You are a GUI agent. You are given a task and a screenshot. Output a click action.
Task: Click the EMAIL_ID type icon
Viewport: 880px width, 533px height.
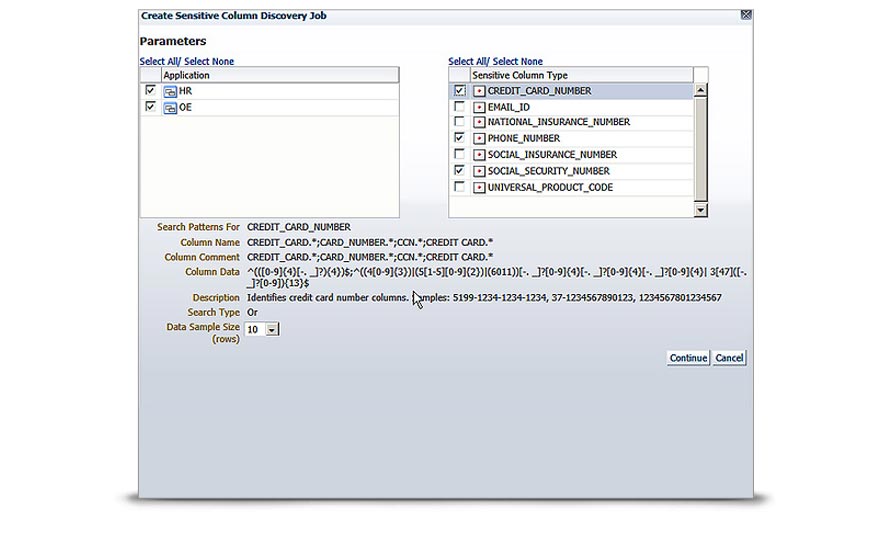(479, 106)
